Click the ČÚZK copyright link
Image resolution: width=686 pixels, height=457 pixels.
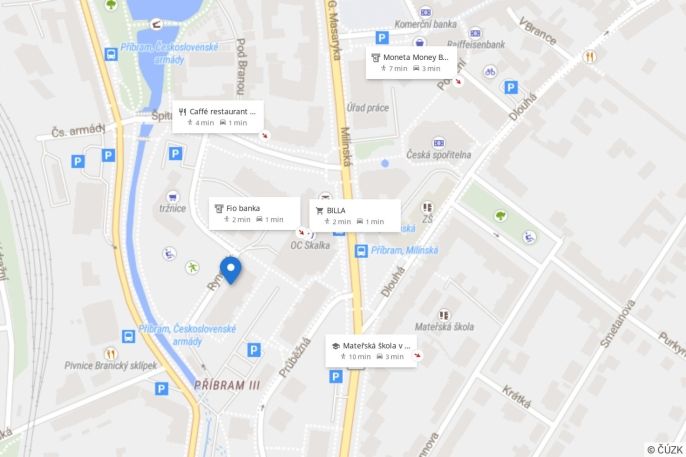point(665,450)
